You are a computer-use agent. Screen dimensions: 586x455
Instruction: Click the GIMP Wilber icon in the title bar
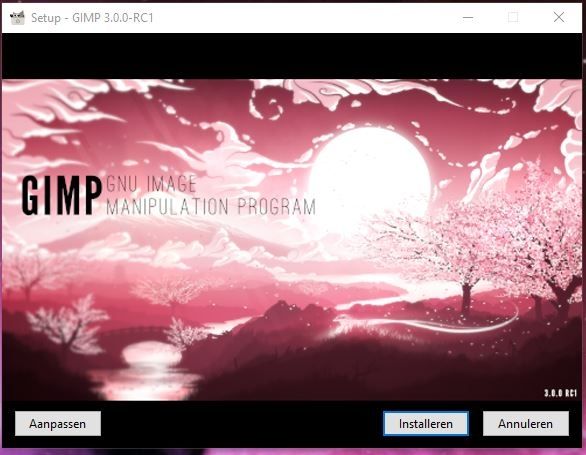[x=17, y=18]
